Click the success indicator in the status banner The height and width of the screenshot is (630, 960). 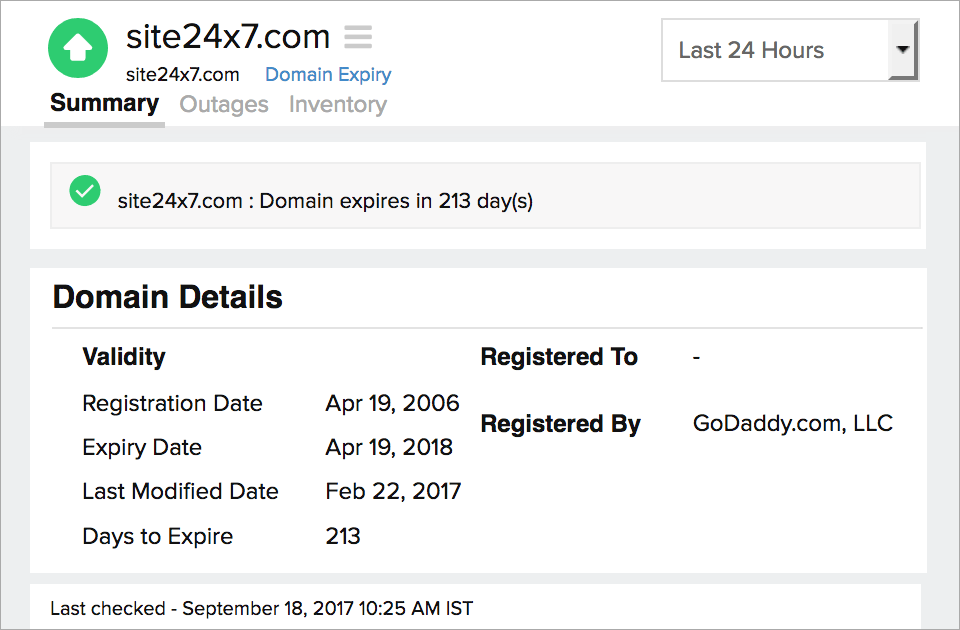pyautogui.click(x=84, y=190)
